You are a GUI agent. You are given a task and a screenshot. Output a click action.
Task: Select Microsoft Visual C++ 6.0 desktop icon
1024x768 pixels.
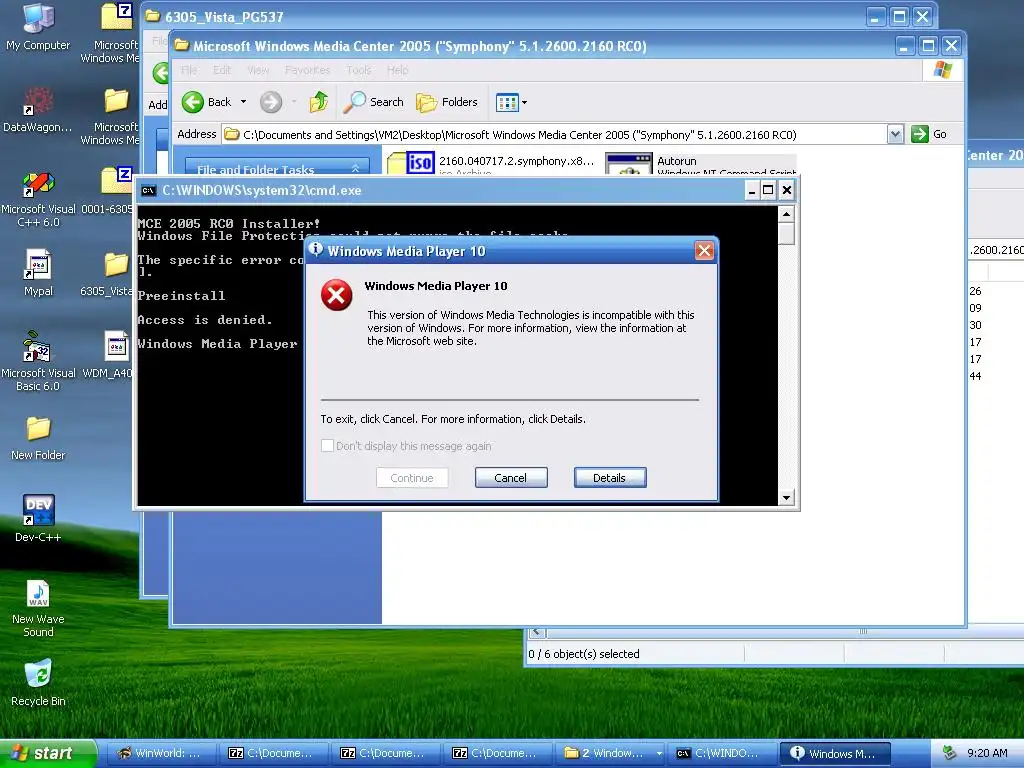tap(38, 199)
